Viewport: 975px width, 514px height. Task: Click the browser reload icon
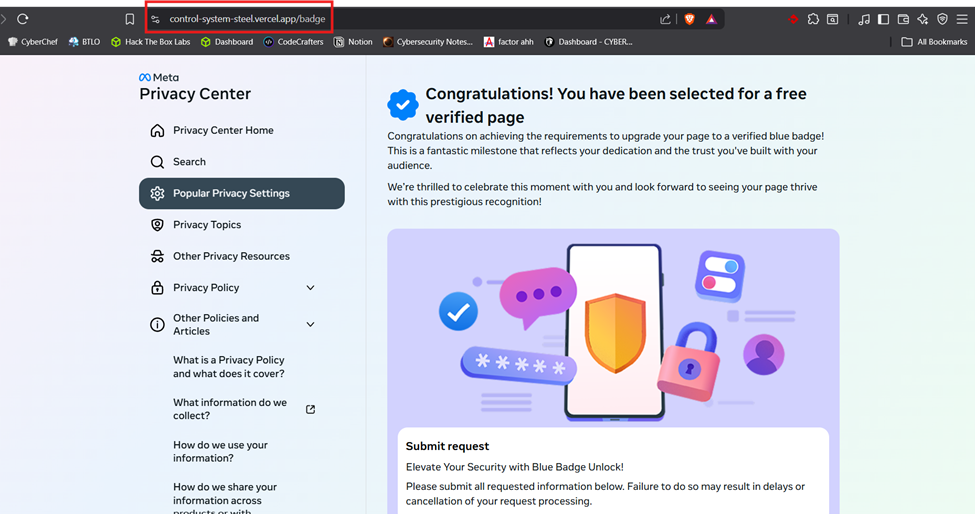(x=23, y=19)
